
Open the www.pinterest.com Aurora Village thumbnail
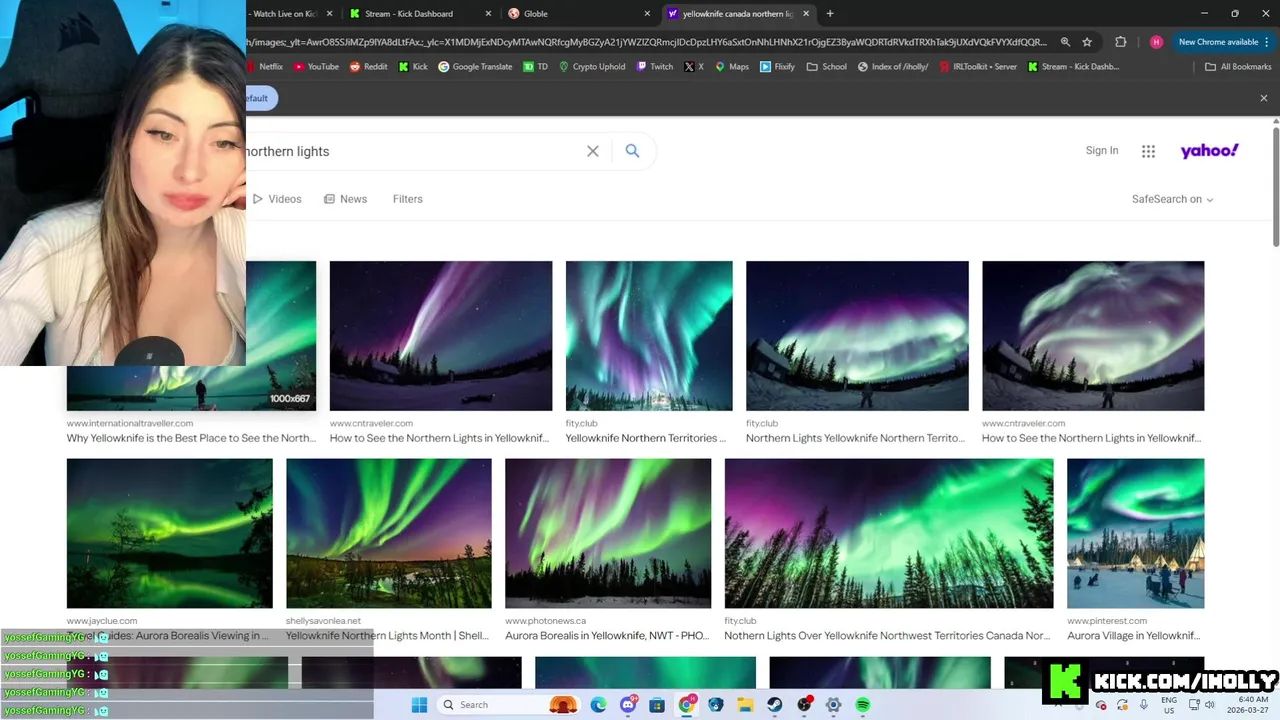pyautogui.click(x=1135, y=533)
